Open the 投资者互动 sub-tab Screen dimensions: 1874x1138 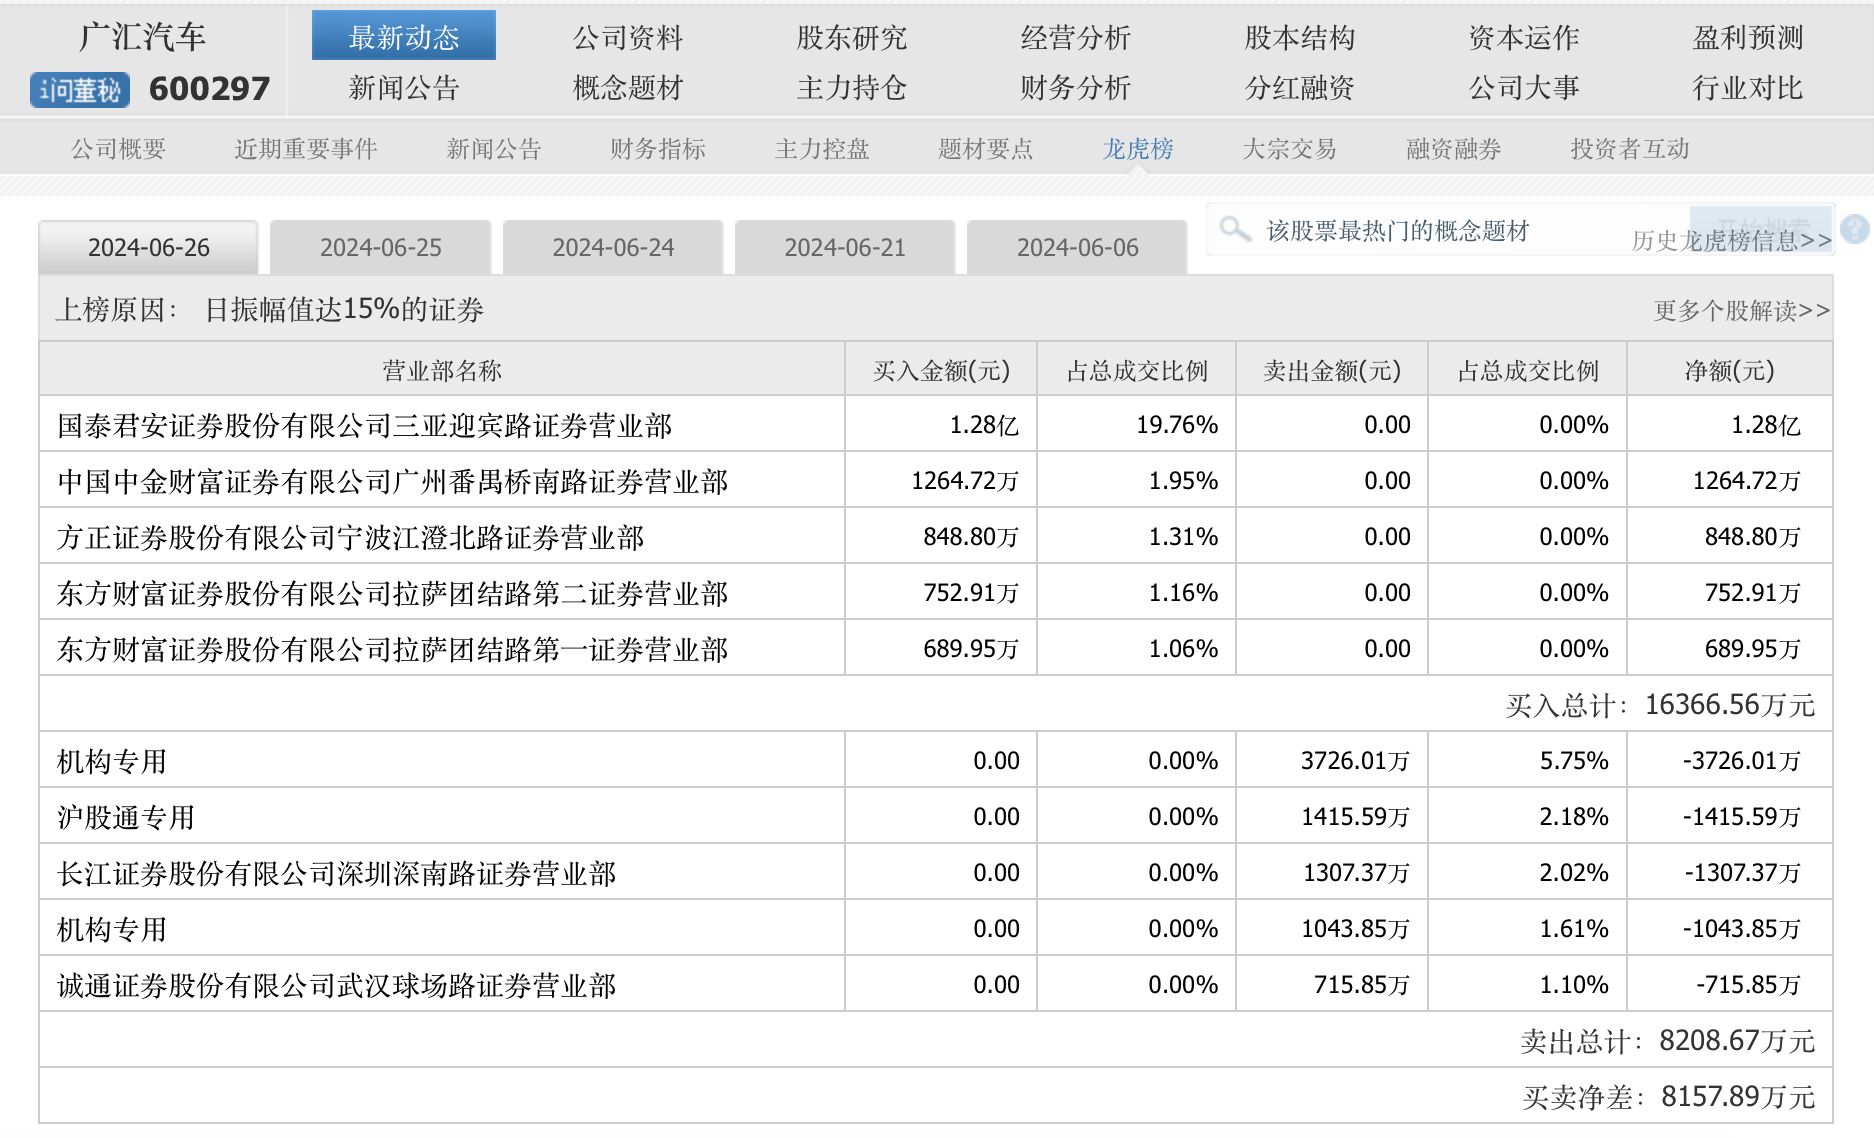[1629, 149]
